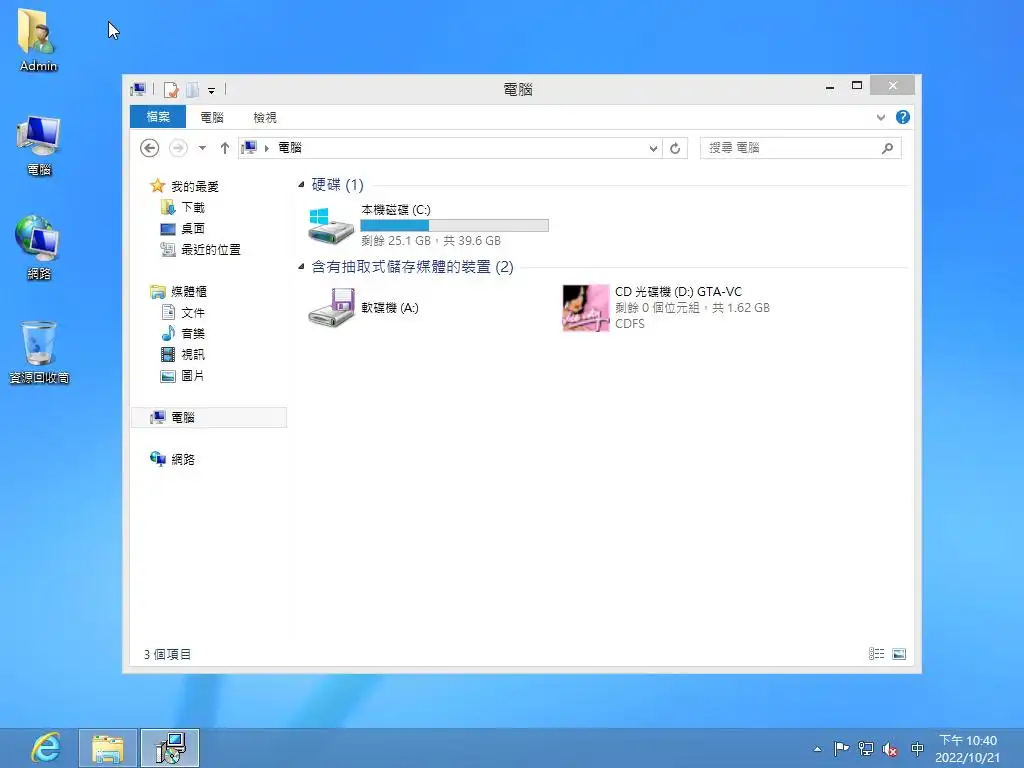
Task: Click the network tray icon
Action: click(x=865, y=748)
